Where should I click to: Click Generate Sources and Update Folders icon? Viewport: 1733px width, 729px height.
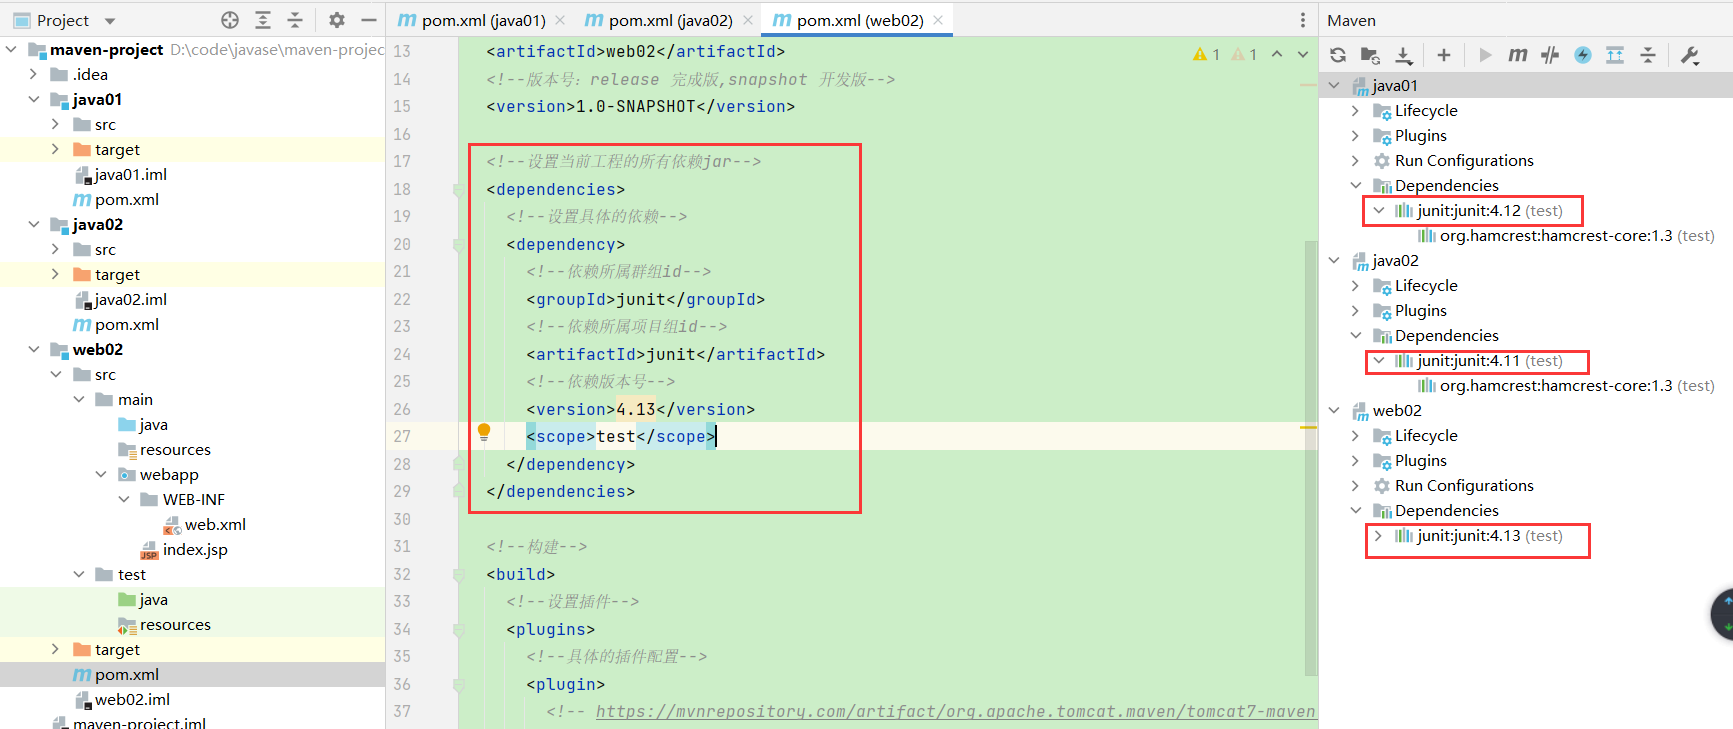pyautogui.click(x=1371, y=55)
